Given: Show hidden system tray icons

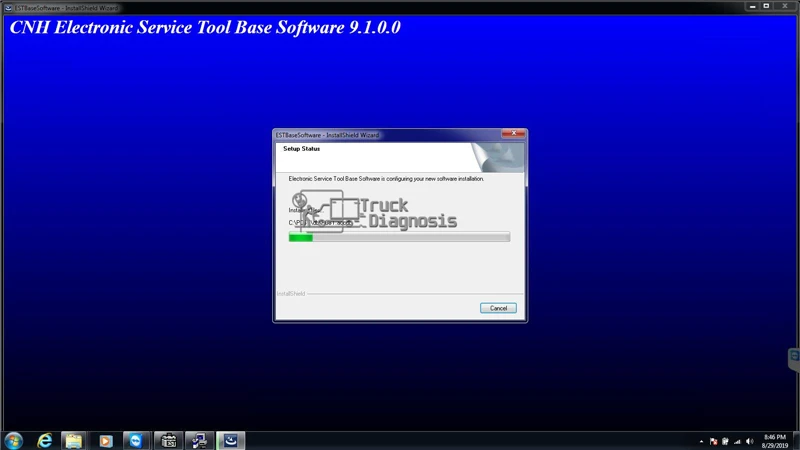Looking at the screenshot, I should coord(701,442).
